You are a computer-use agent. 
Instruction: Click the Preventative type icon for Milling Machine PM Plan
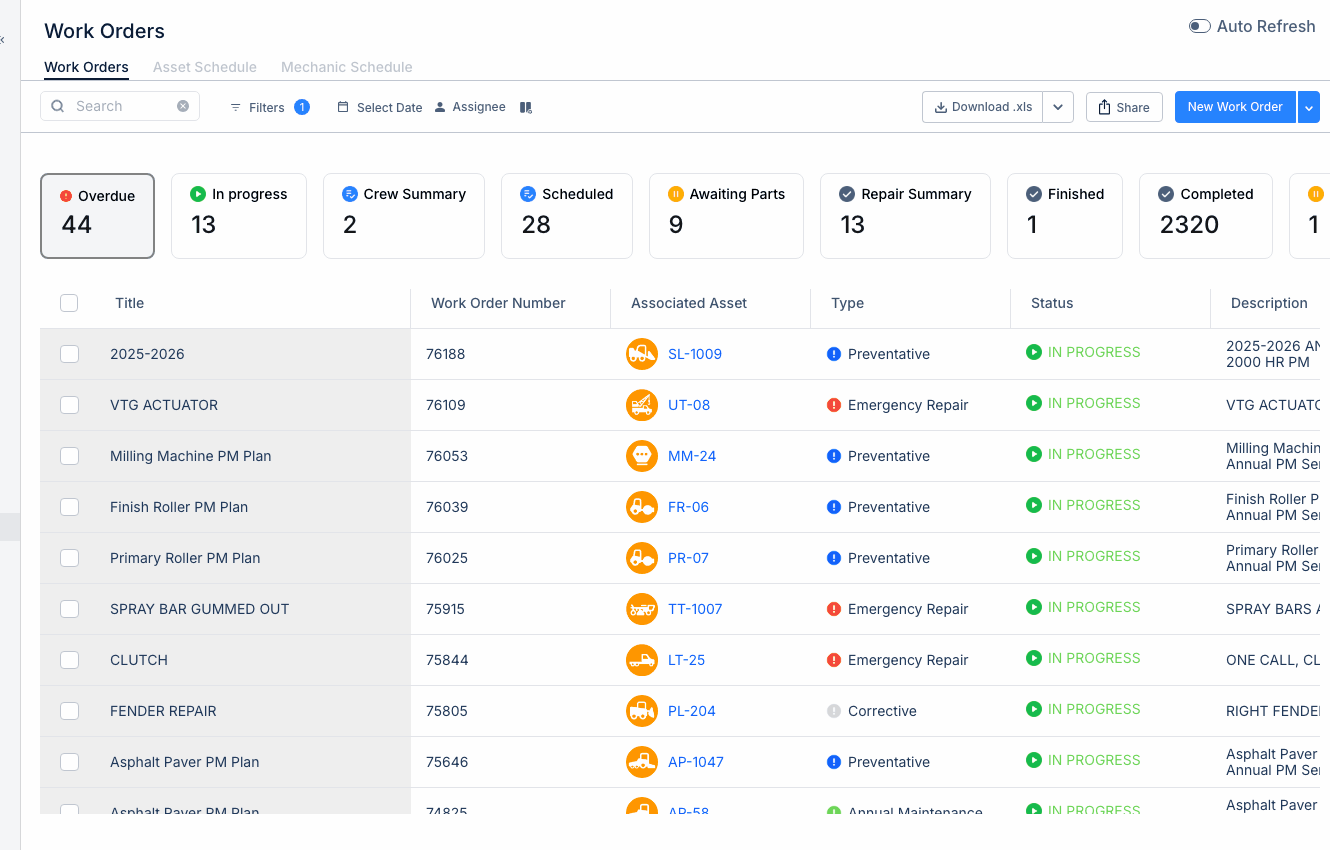pyautogui.click(x=834, y=456)
